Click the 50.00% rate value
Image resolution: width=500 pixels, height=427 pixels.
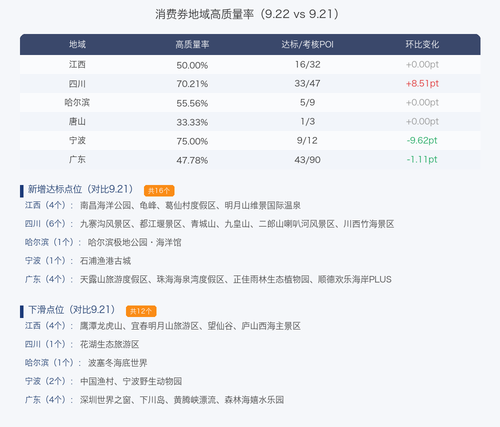coord(192,65)
